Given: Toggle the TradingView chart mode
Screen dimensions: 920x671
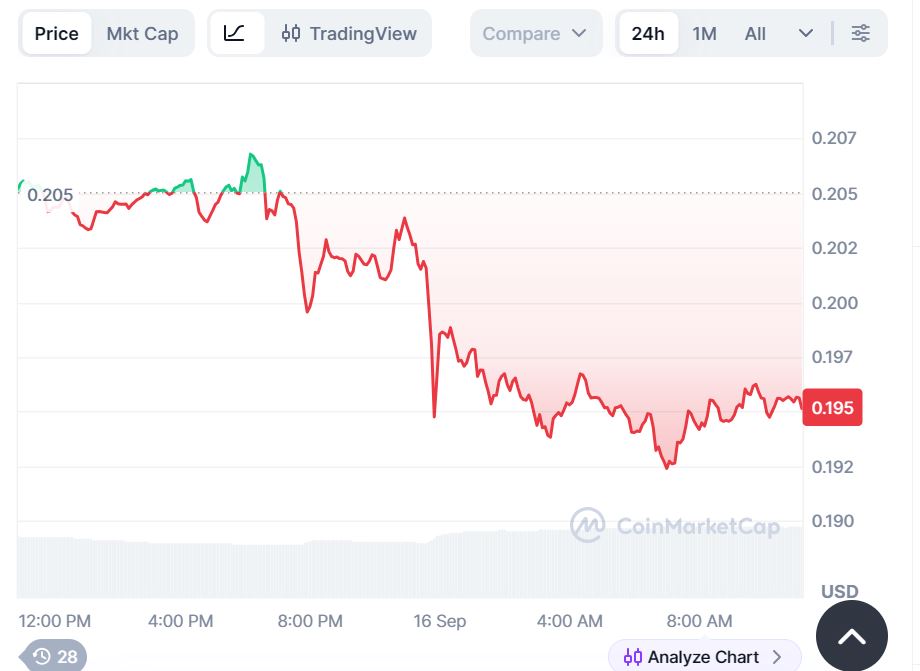Looking at the screenshot, I should coord(349,33).
